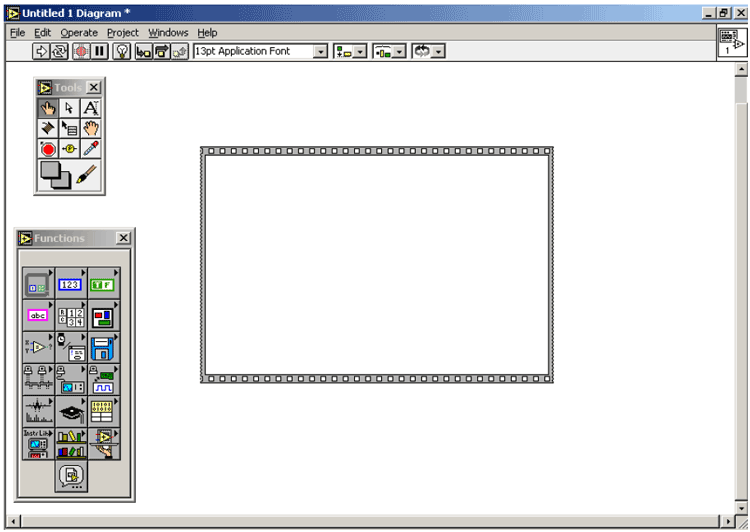
Task: Click the Step Out button
Action: coord(180,51)
